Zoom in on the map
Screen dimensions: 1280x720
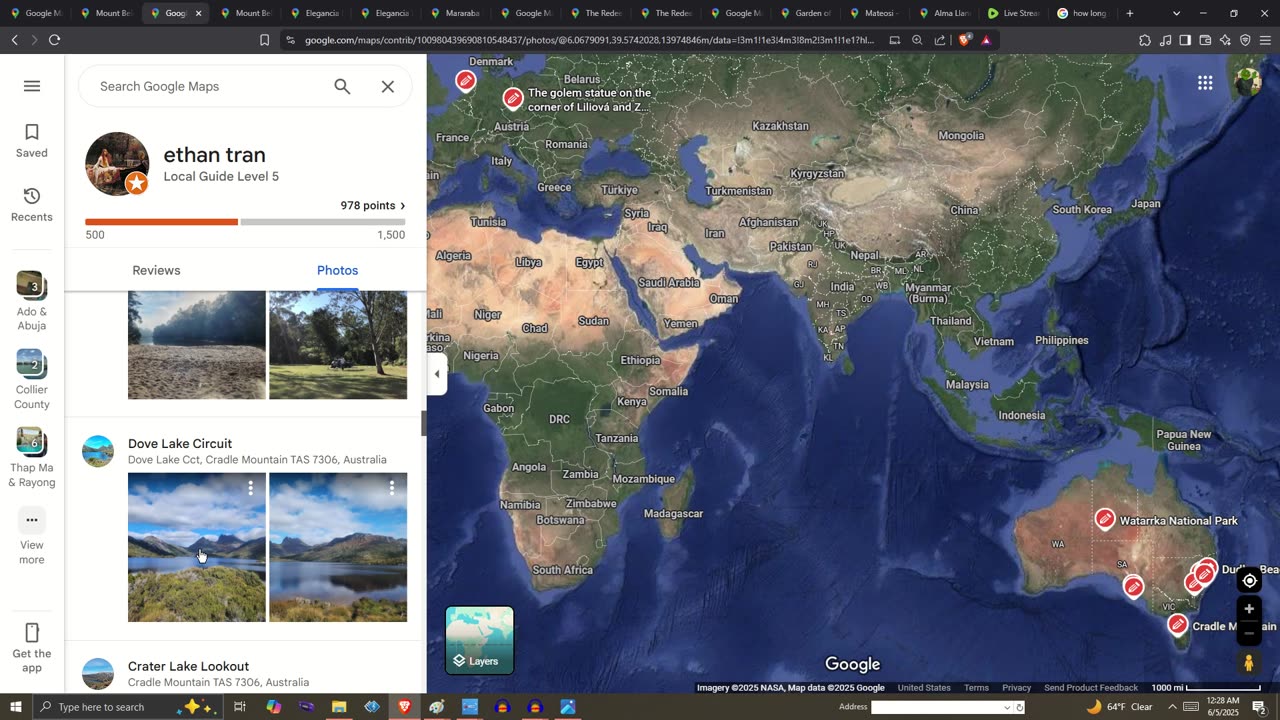click(x=1249, y=609)
